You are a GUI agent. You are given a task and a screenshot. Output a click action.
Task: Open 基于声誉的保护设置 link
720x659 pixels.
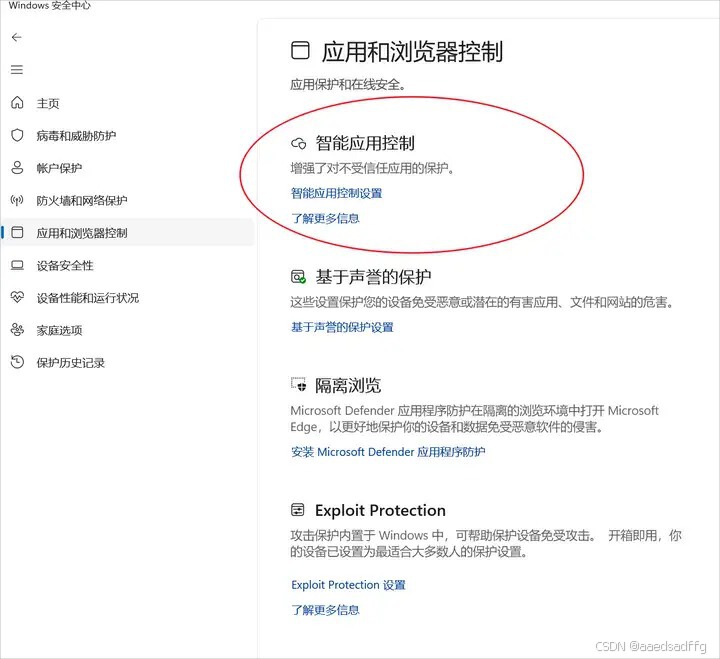tap(342, 327)
